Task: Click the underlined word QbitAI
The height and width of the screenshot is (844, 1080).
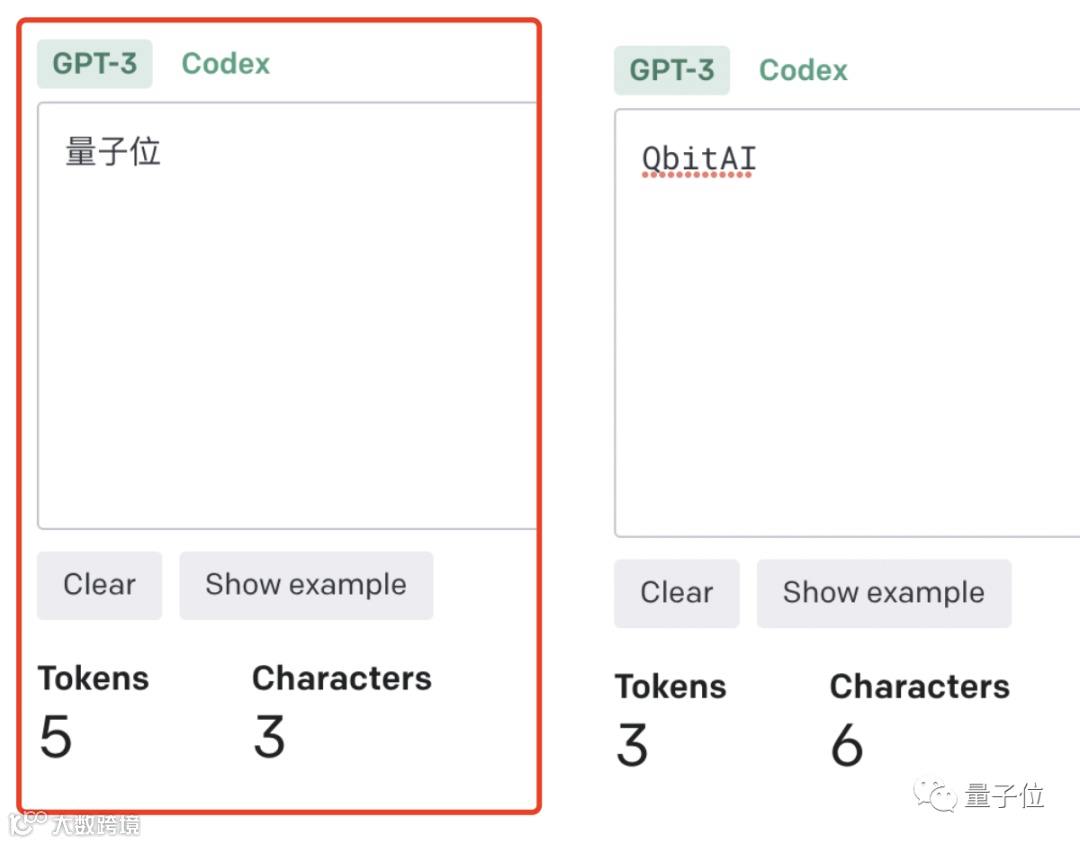Action: pyautogui.click(x=698, y=159)
